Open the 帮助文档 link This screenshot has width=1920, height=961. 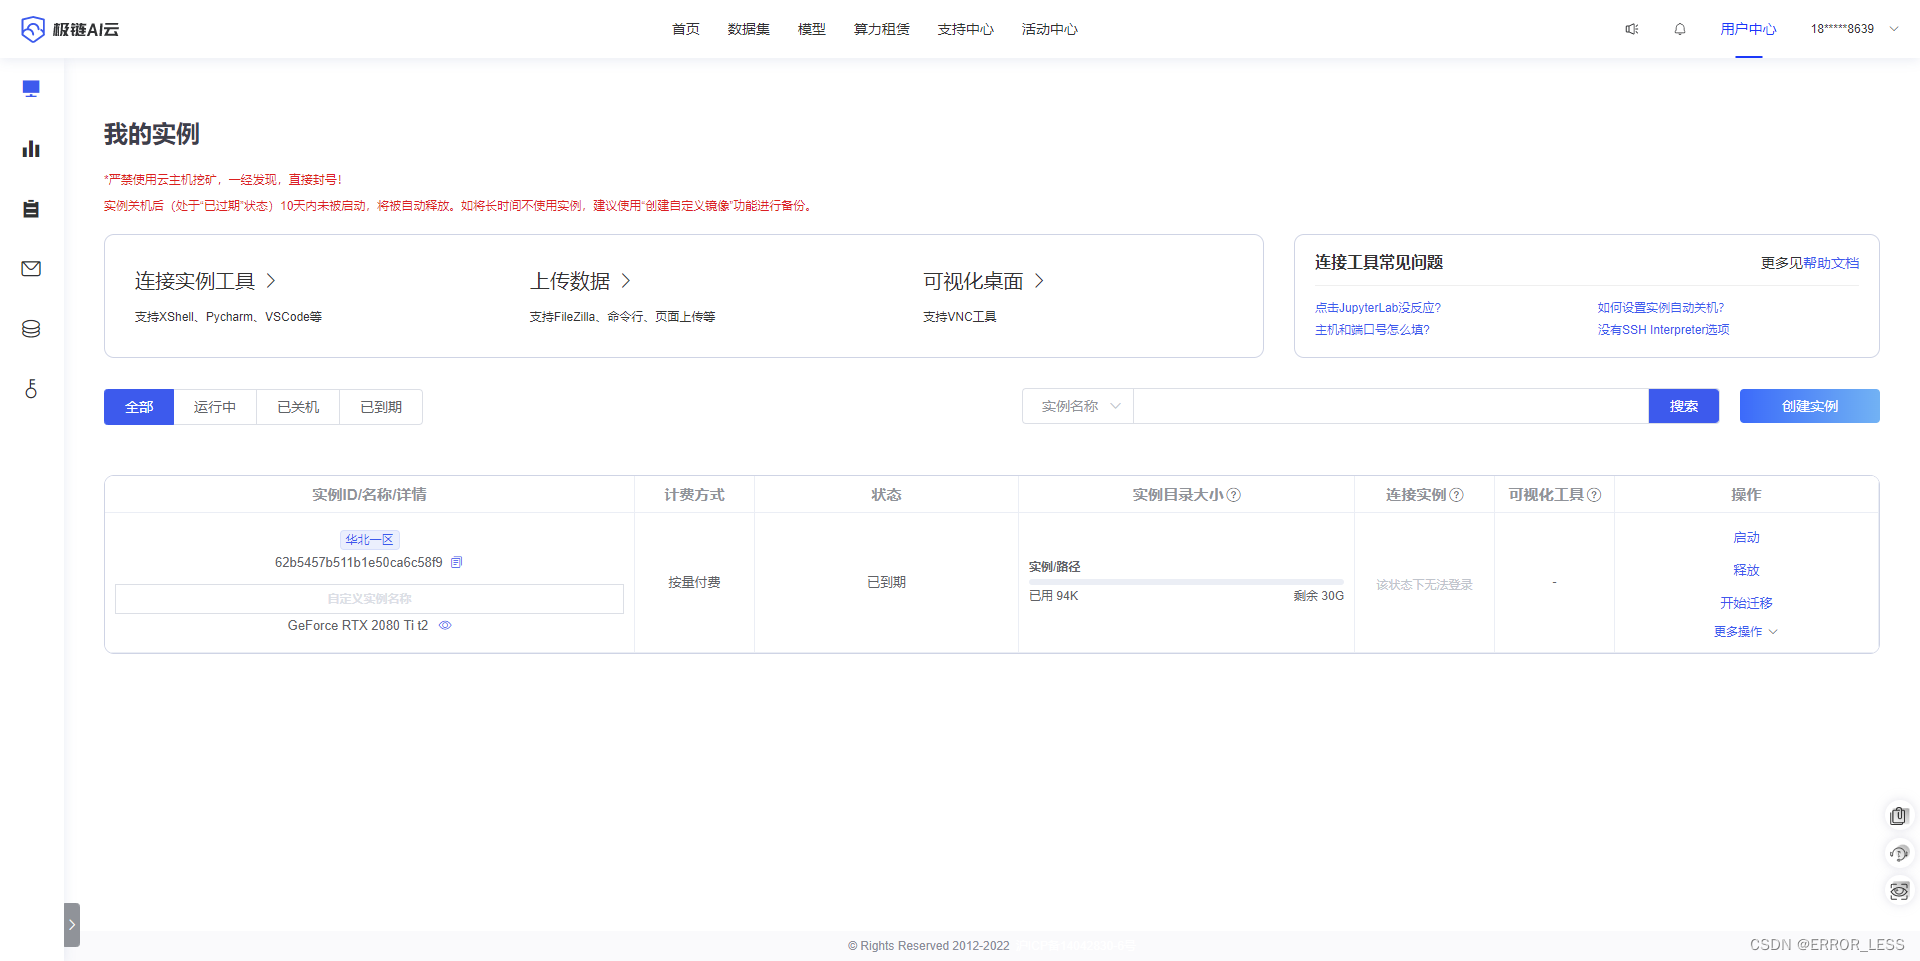pyautogui.click(x=1831, y=263)
